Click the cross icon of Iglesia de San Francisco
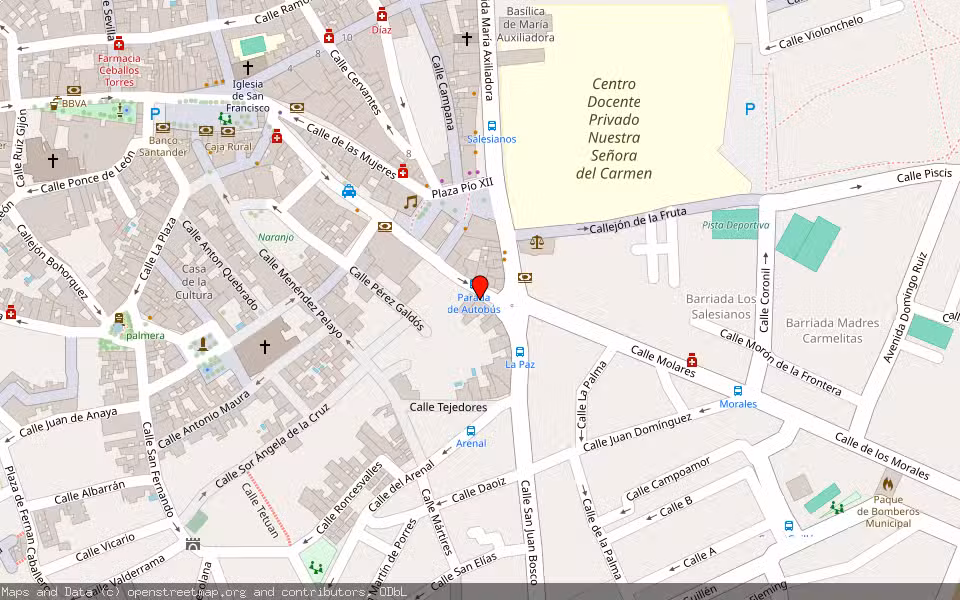Screen dimensions: 960x600 click(247, 68)
